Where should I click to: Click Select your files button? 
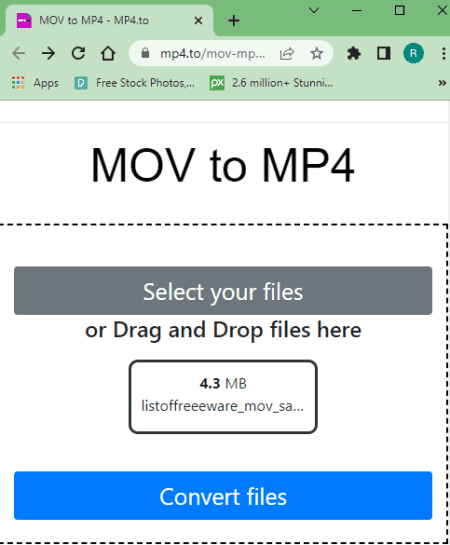223,291
